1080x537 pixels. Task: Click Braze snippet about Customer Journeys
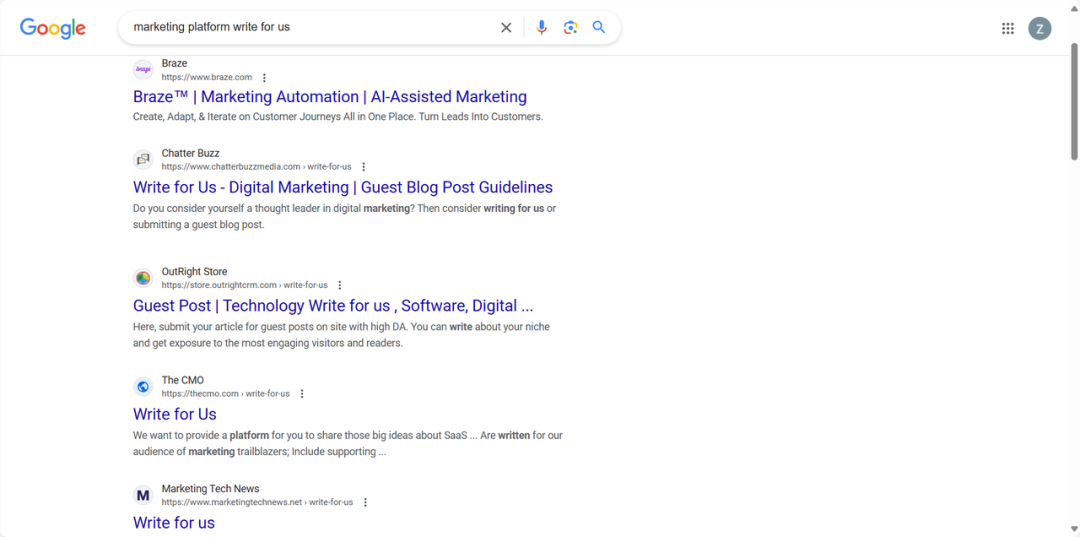point(338,116)
